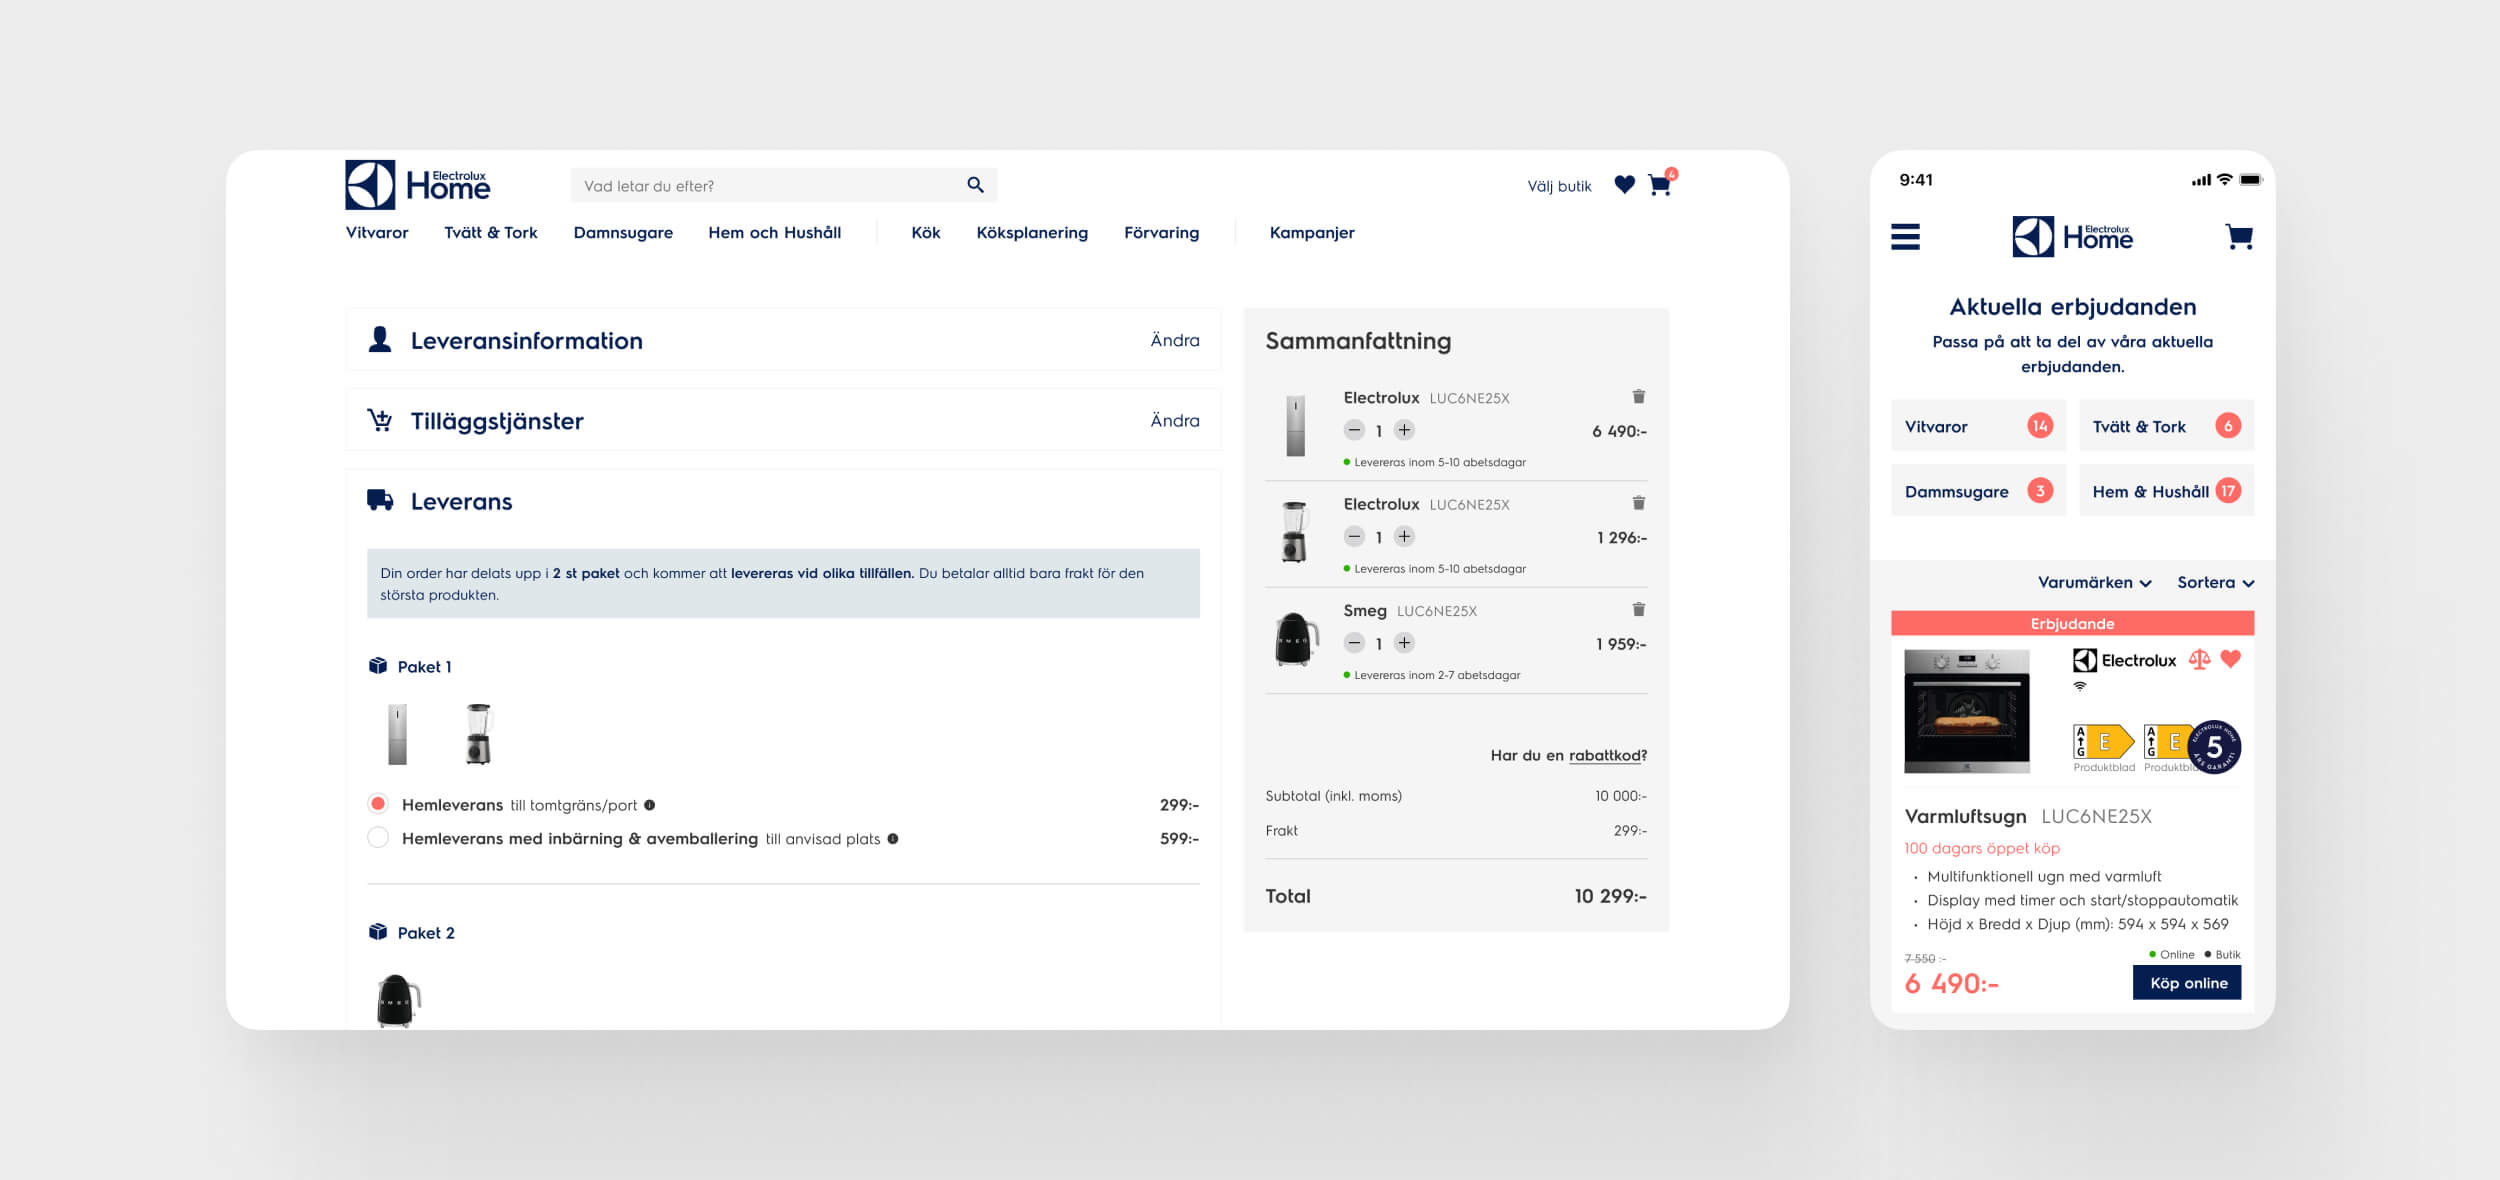Click the blender thumbnail in Paket 1
This screenshot has width=2500, height=1180.
tap(479, 734)
